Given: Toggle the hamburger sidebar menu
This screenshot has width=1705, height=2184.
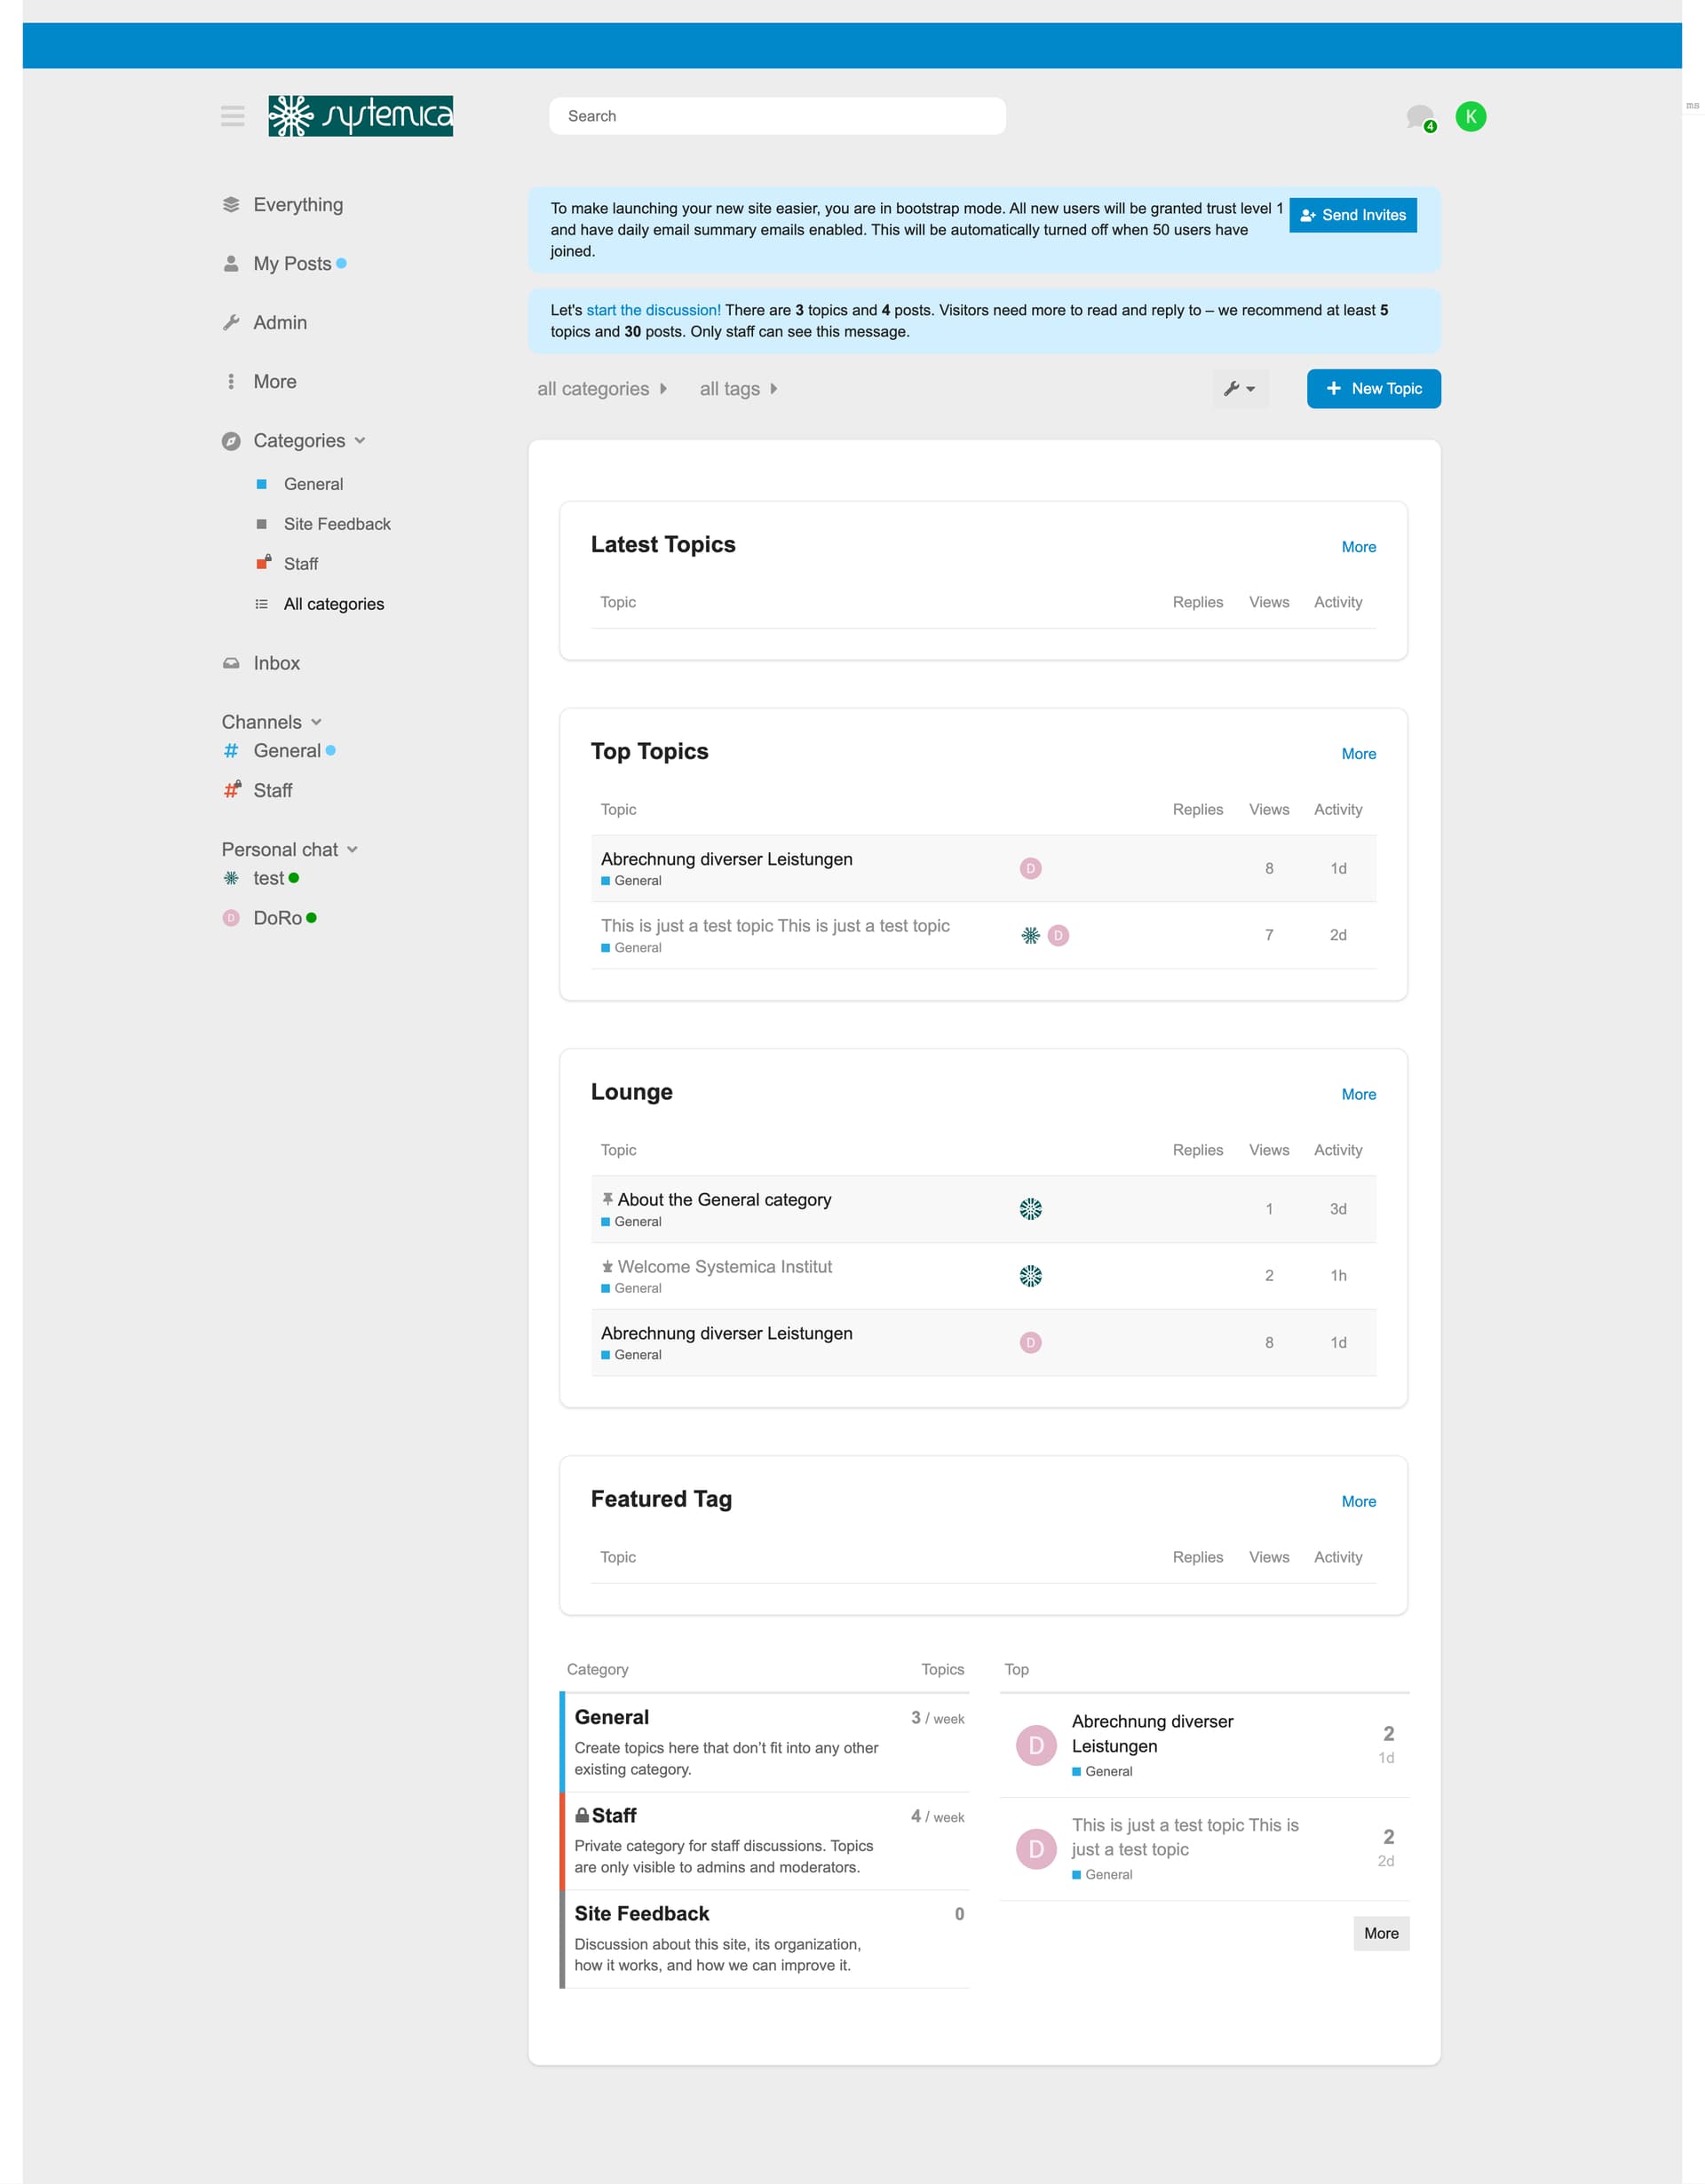Looking at the screenshot, I should 232,116.
